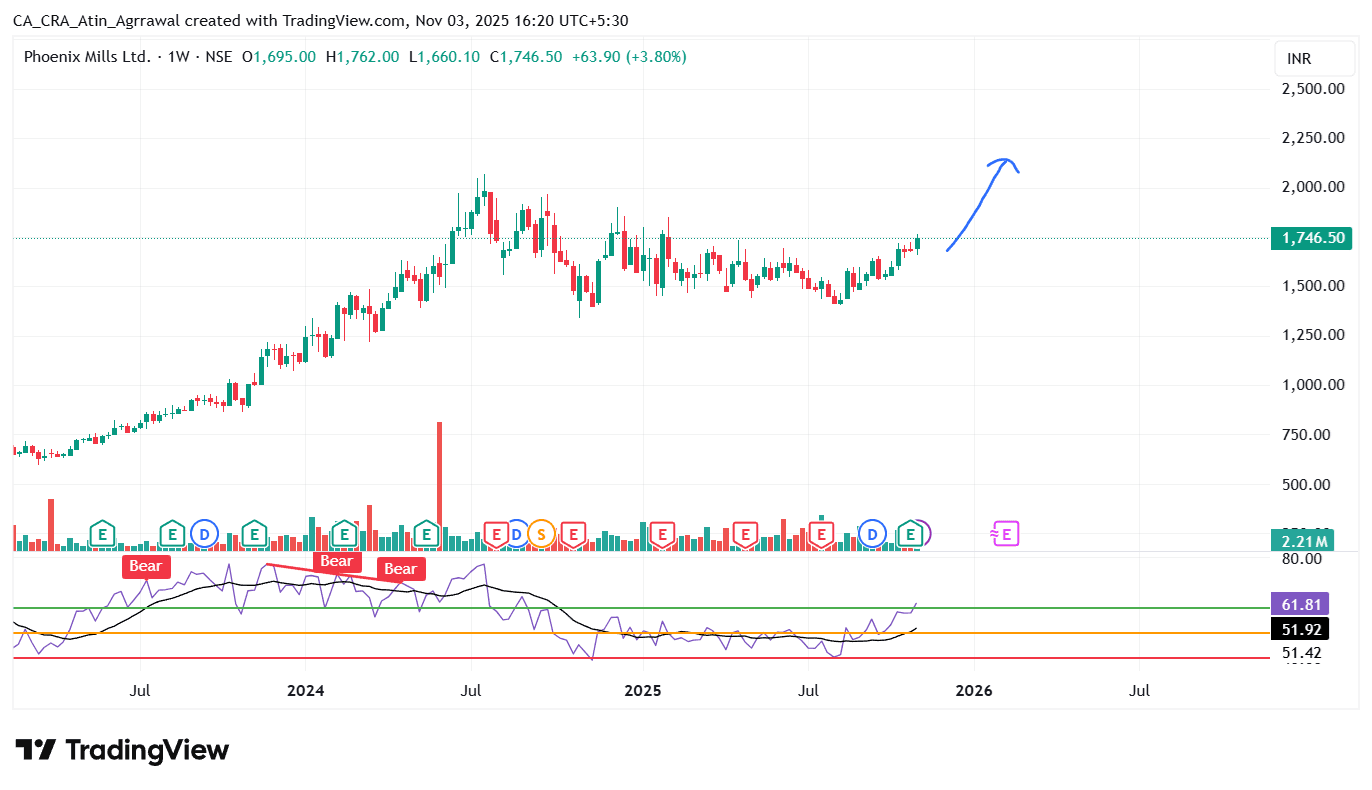The width and height of the screenshot is (1372, 790).
Task: Click the tallest red volume bar
Action: (x=439, y=486)
